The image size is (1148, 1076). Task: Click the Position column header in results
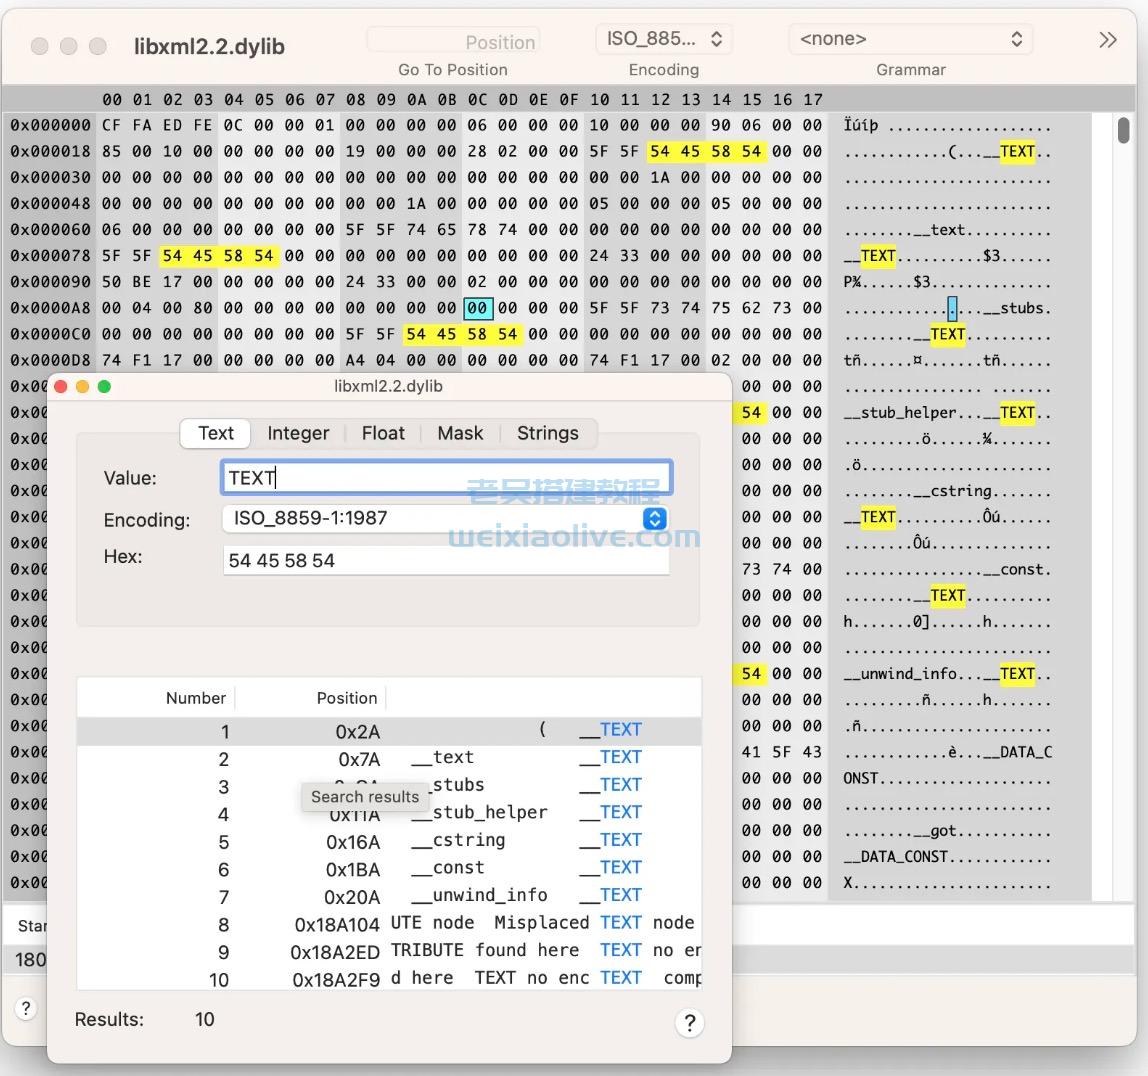346,698
